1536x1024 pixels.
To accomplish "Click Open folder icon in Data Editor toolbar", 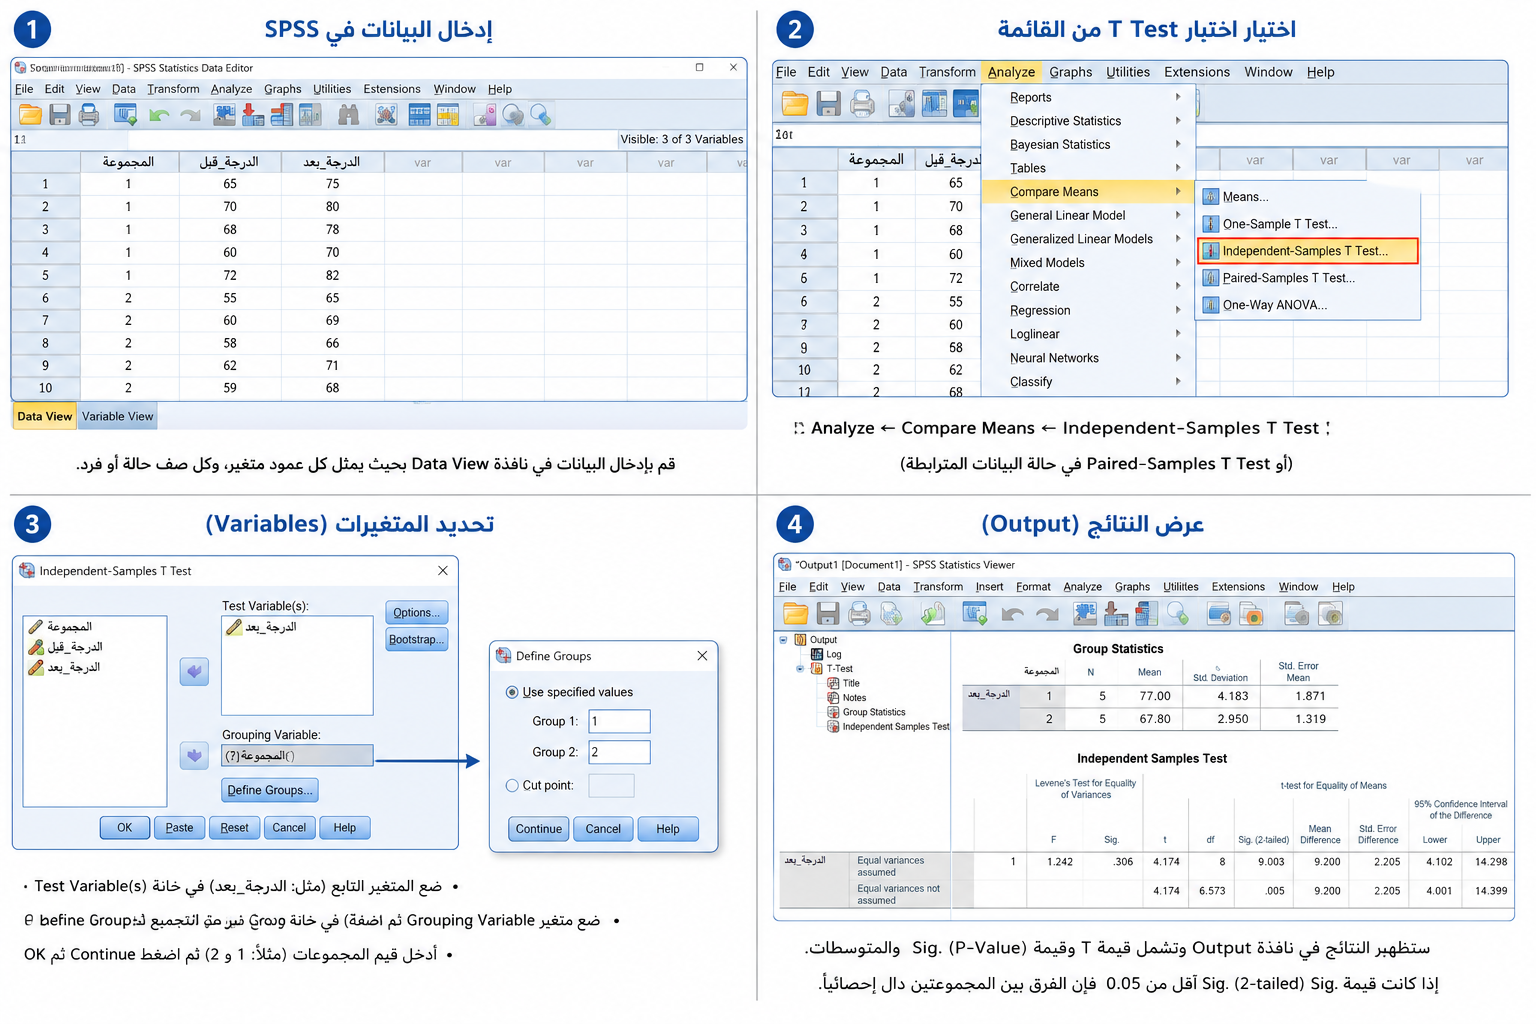I will pyautogui.click(x=31, y=115).
